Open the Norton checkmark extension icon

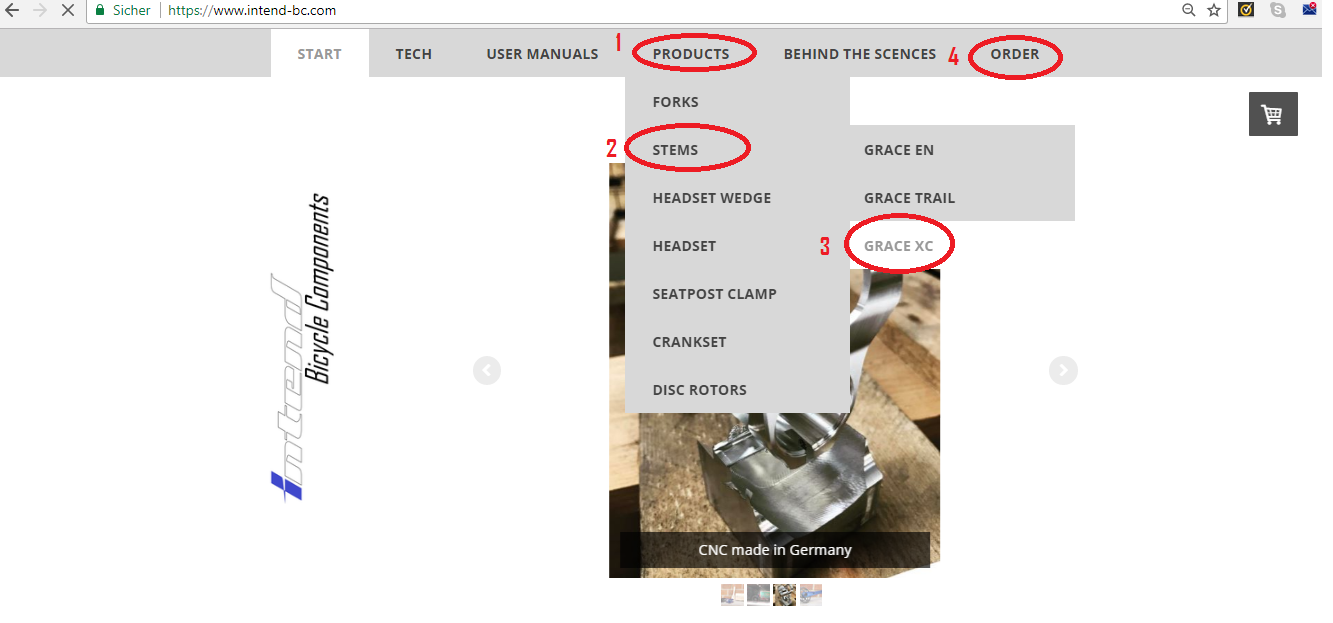click(1246, 10)
